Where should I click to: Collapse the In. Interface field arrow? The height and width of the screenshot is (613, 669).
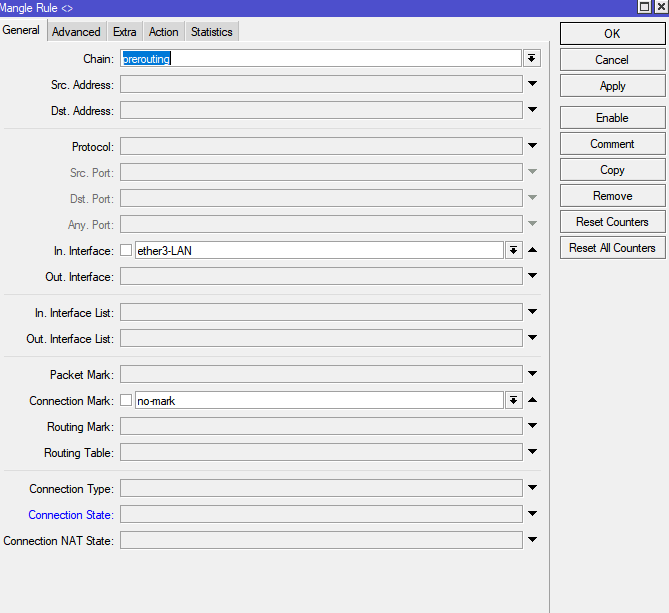pos(532,251)
